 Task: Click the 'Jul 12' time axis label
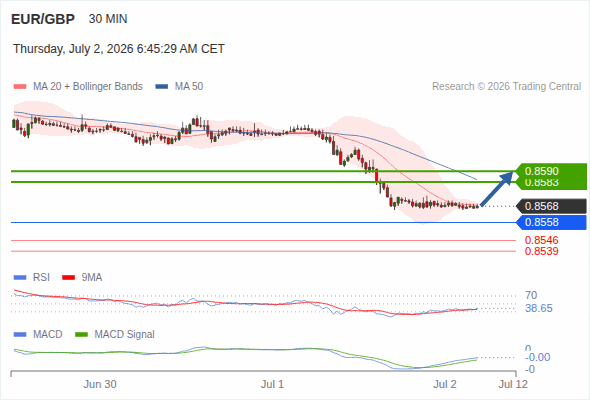(x=513, y=384)
